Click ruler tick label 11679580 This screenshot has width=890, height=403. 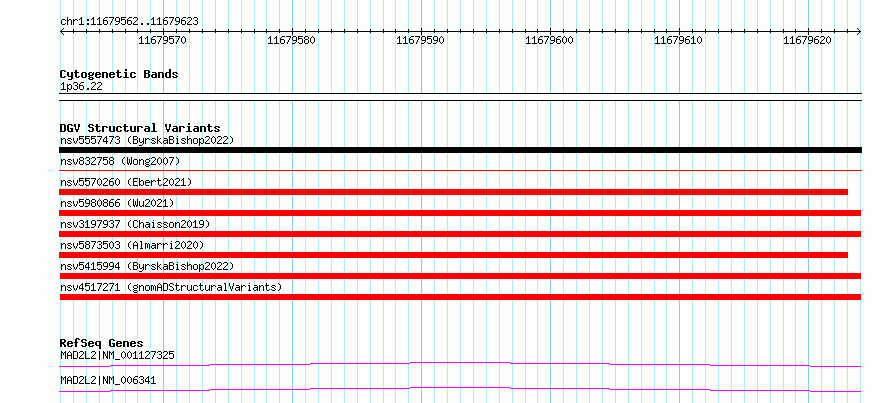click(x=292, y=40)
